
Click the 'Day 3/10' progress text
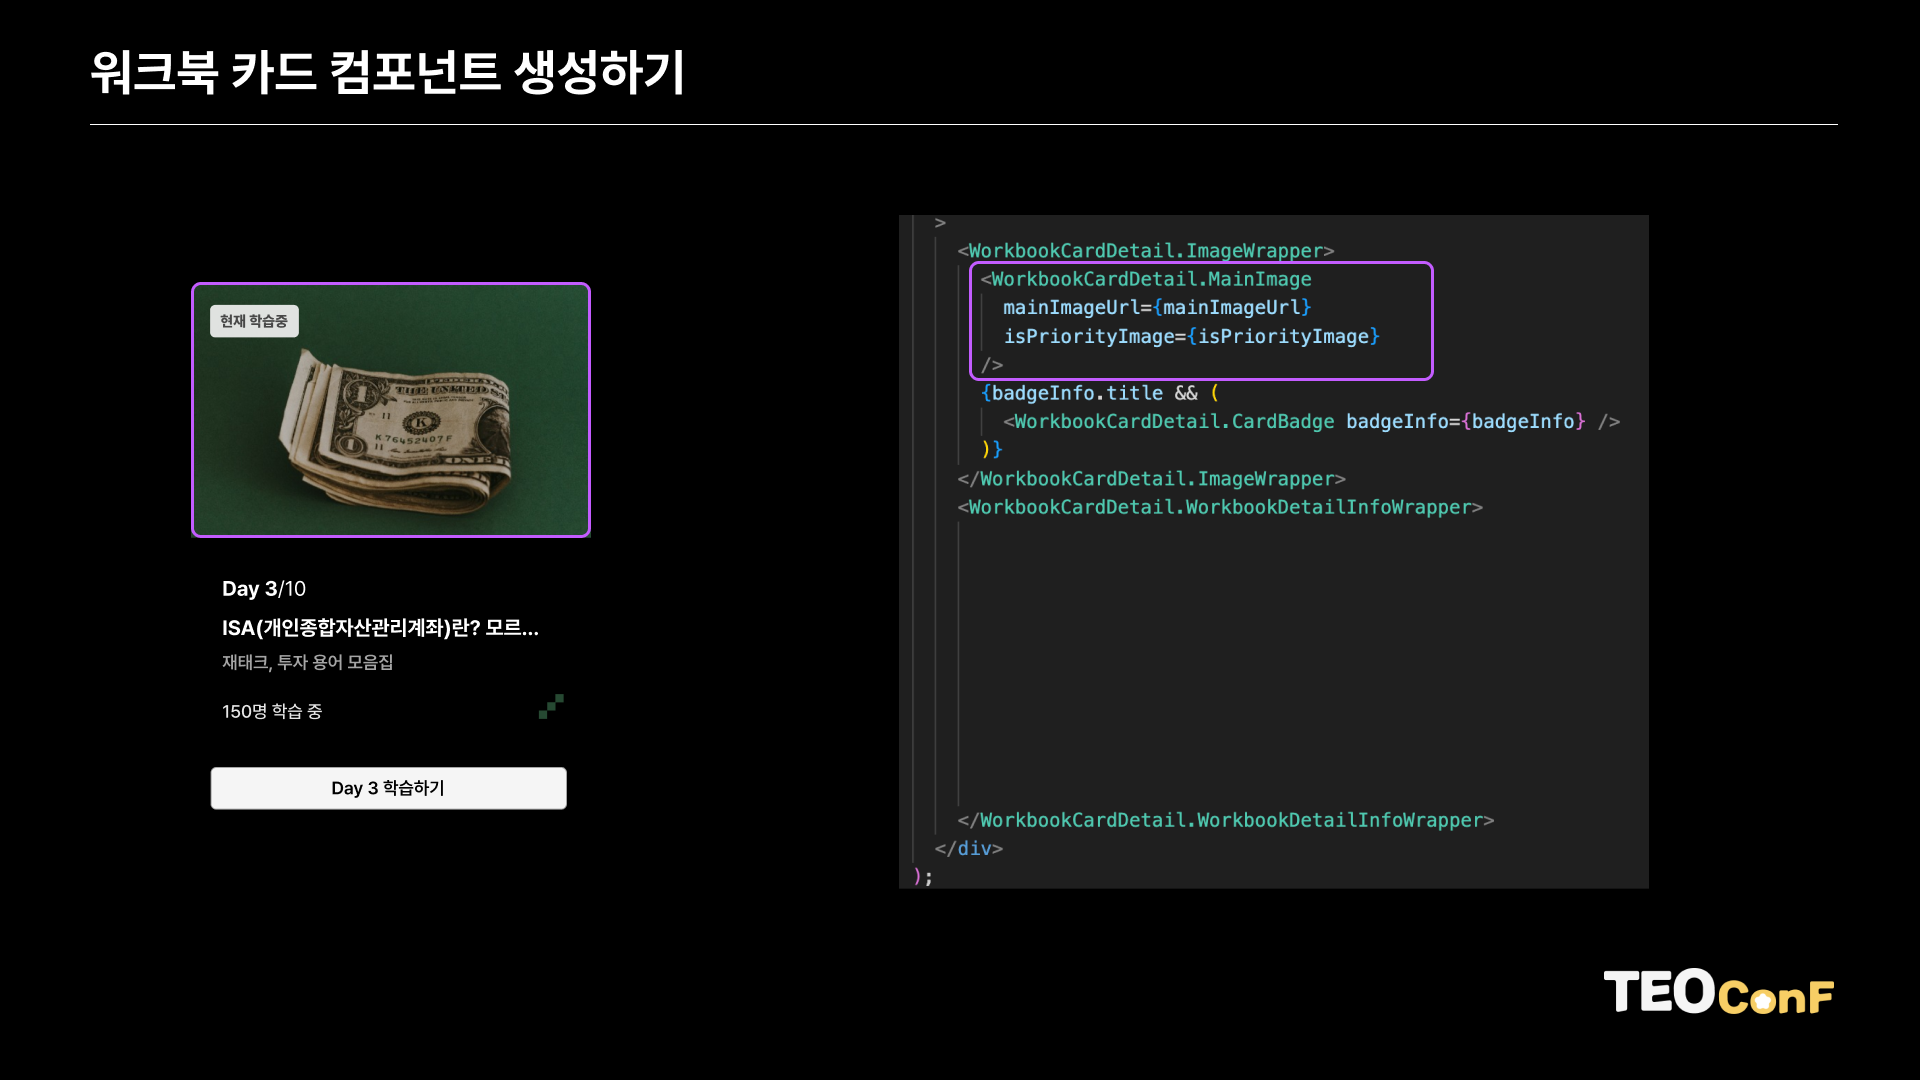264,589
